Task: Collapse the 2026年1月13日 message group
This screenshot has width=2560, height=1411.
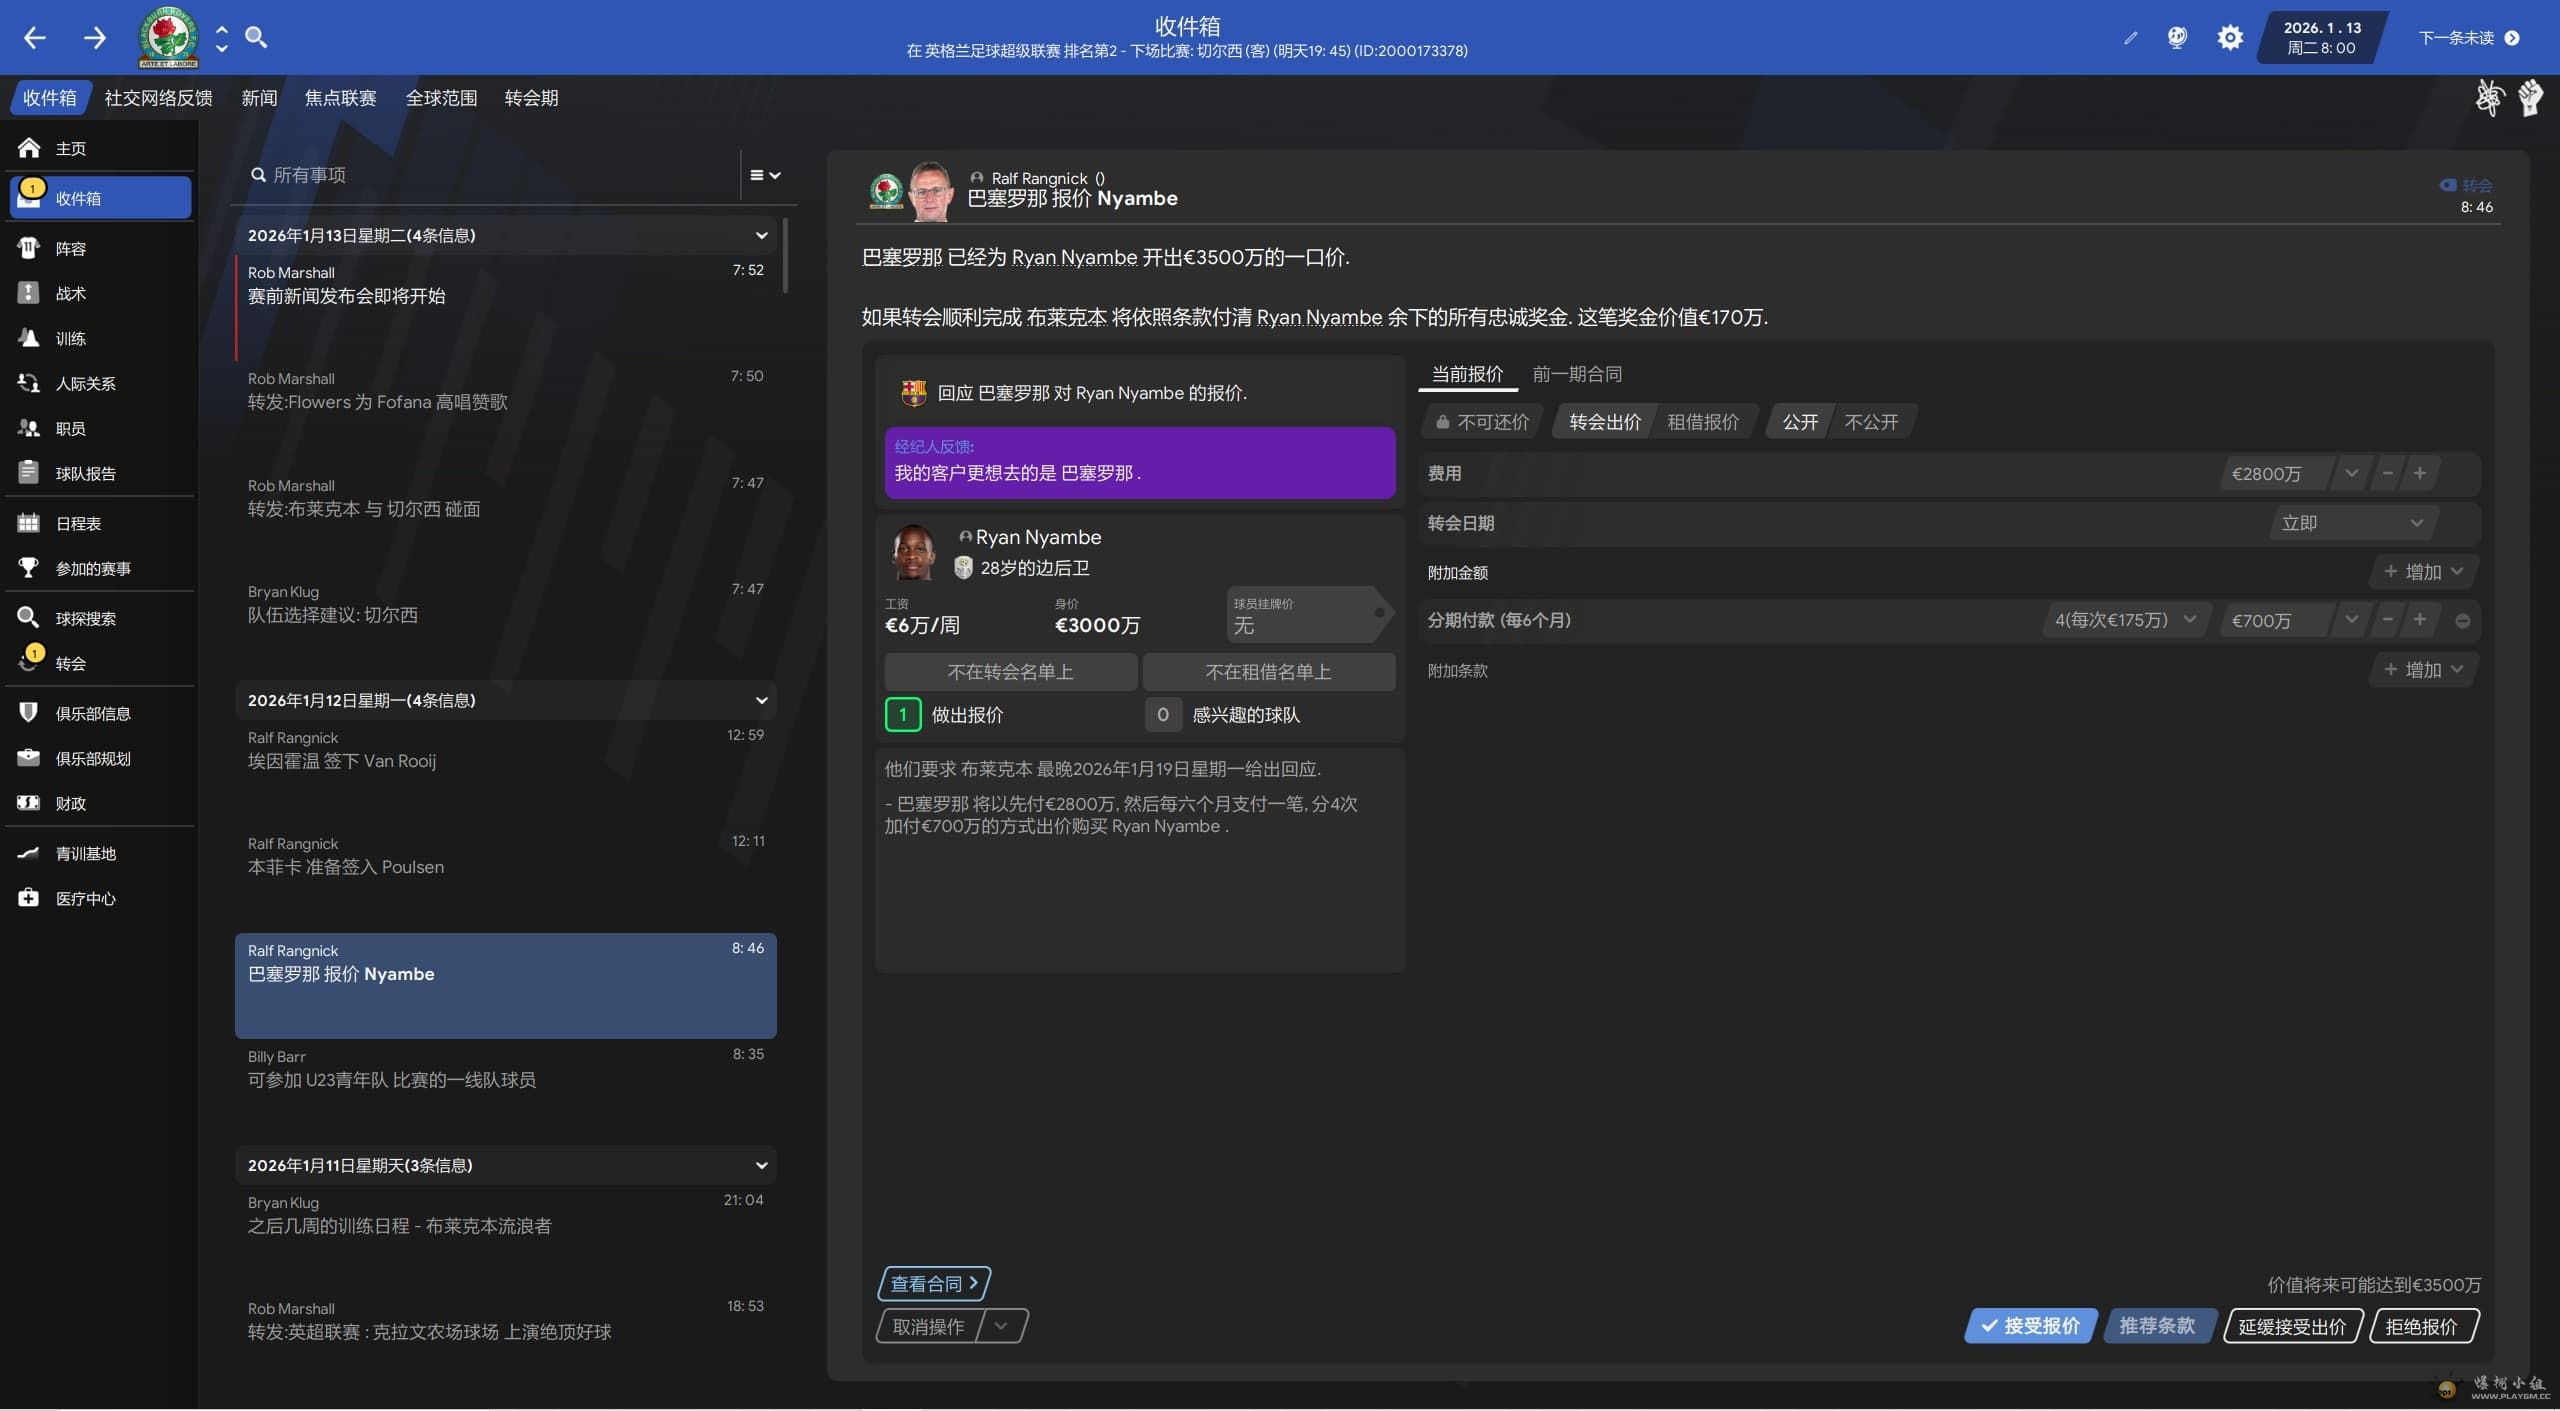Action: click(x=762, y=236)
